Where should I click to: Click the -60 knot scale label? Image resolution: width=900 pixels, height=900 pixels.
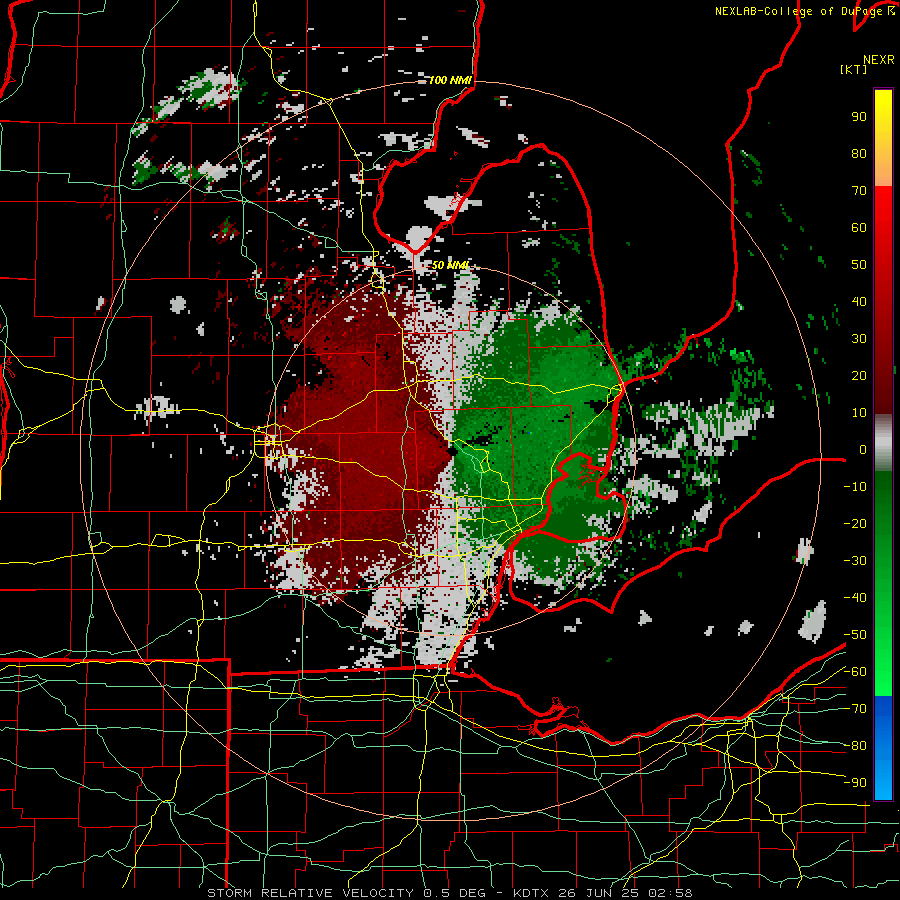pyautogui.click(x=855, y=672)
